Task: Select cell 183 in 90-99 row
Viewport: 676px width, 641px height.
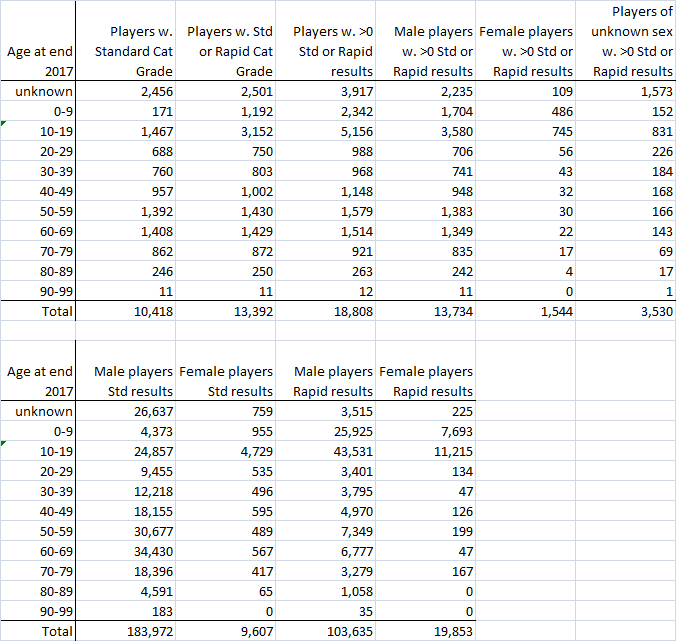Action: point(125,611)
